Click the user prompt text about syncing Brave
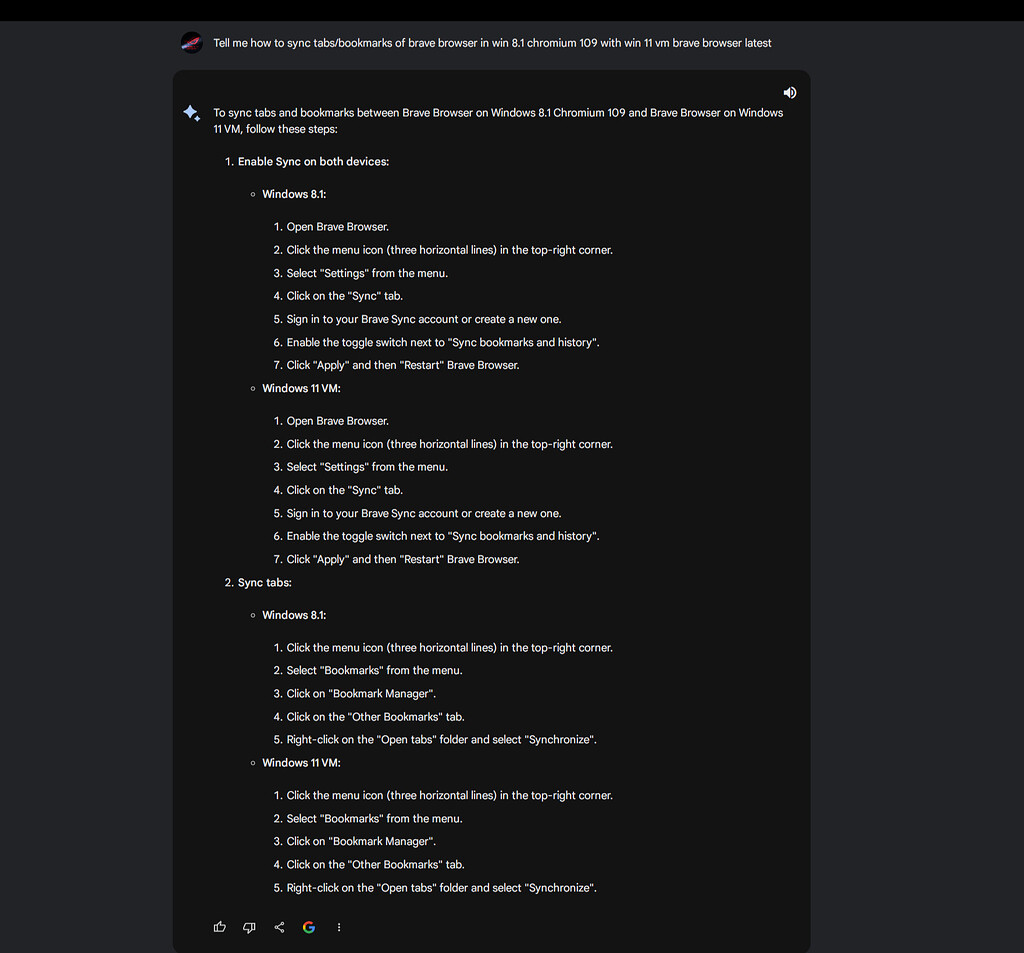Viewport: 1024px width, 953px height. [x=492, y=43]
